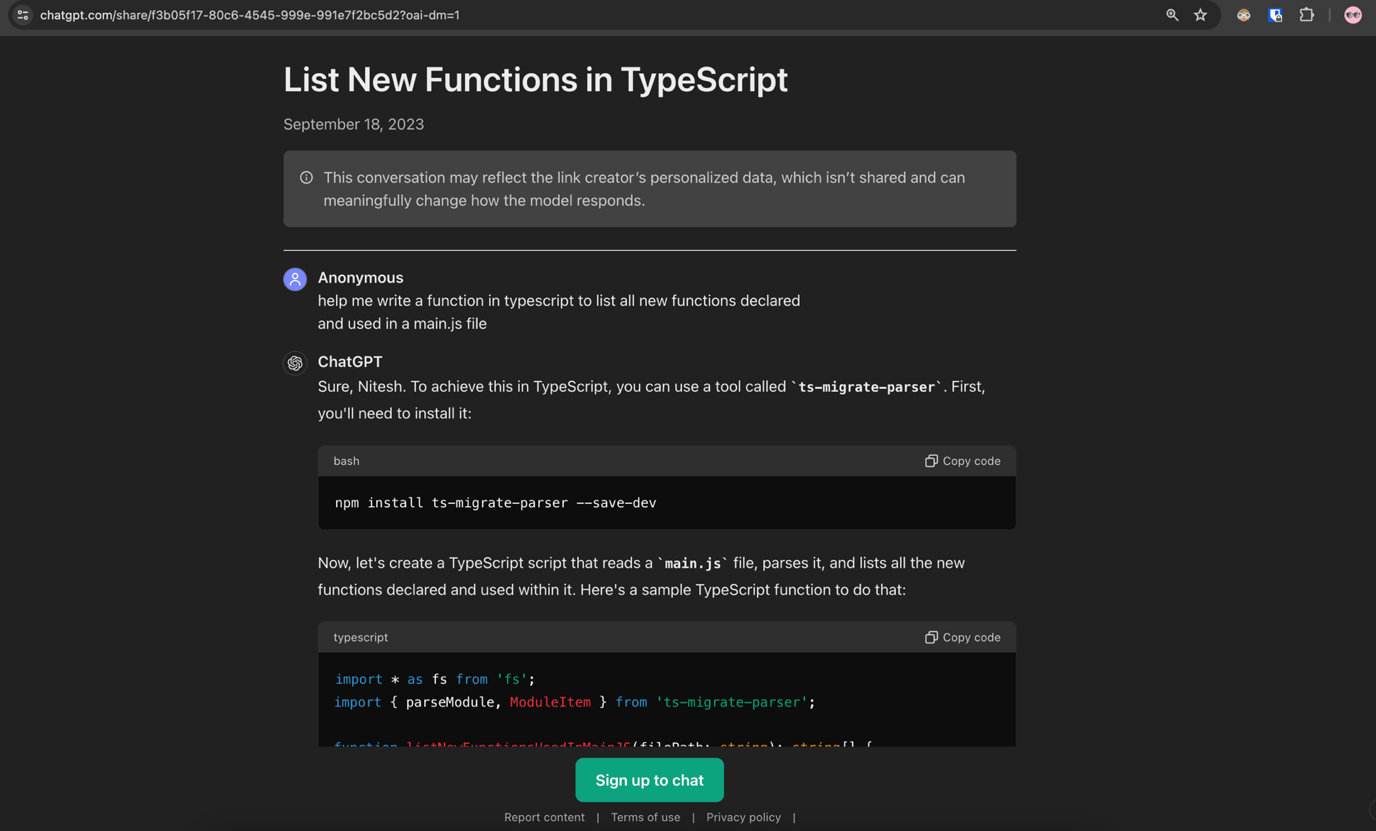Click the info icon in the notice banner
Viewport: 1376px width, 831px height.
(306, 178)
